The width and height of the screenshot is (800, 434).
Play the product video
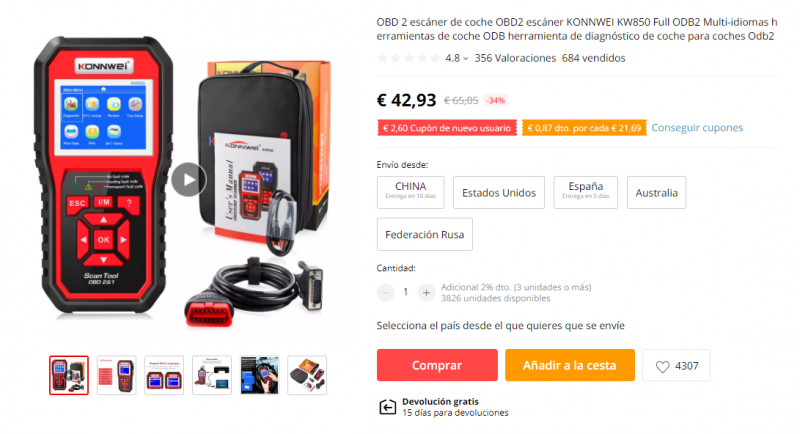pyautogui.click(x=188, y=180)
